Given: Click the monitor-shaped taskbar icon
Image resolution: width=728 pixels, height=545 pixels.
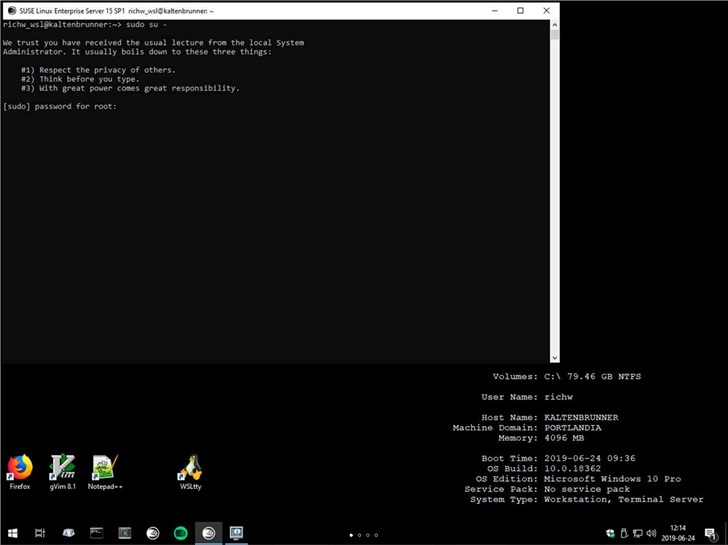Looking at the screenshot, I should click(x=236, y=533).
